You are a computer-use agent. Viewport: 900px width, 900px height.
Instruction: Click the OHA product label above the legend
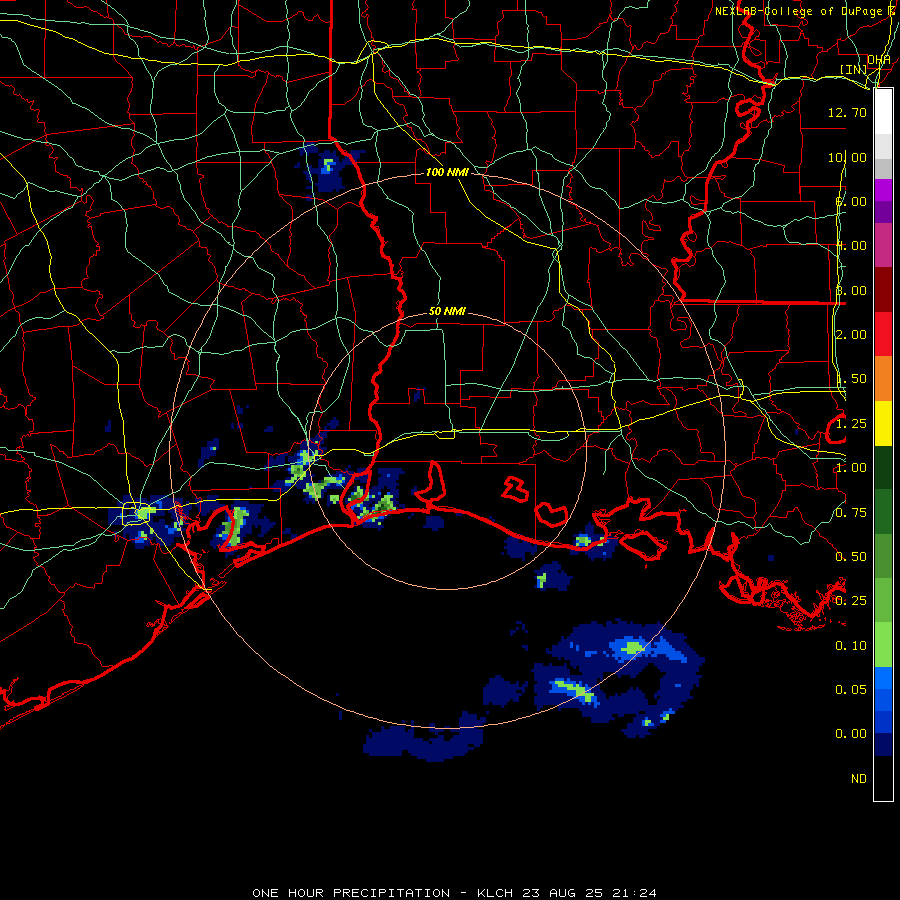(x=879, y=60)
